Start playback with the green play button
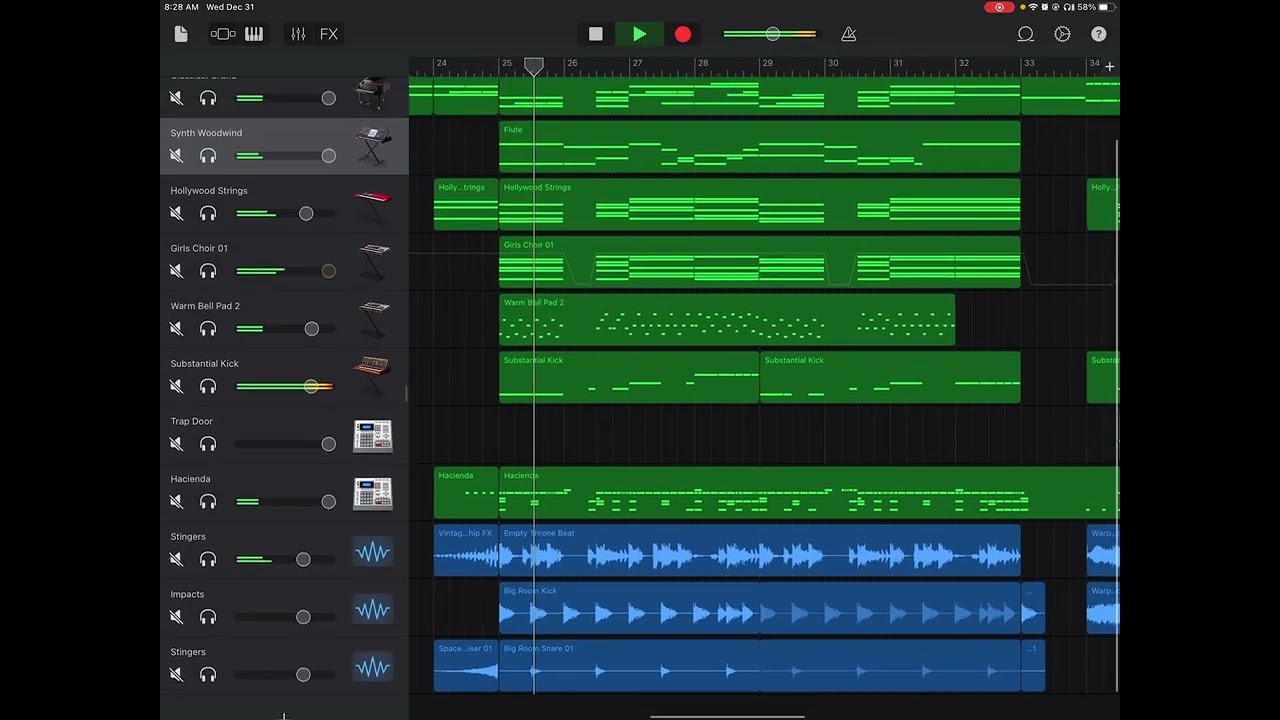Viewport: 1280px width, 720px height. (x=639, y=34)
